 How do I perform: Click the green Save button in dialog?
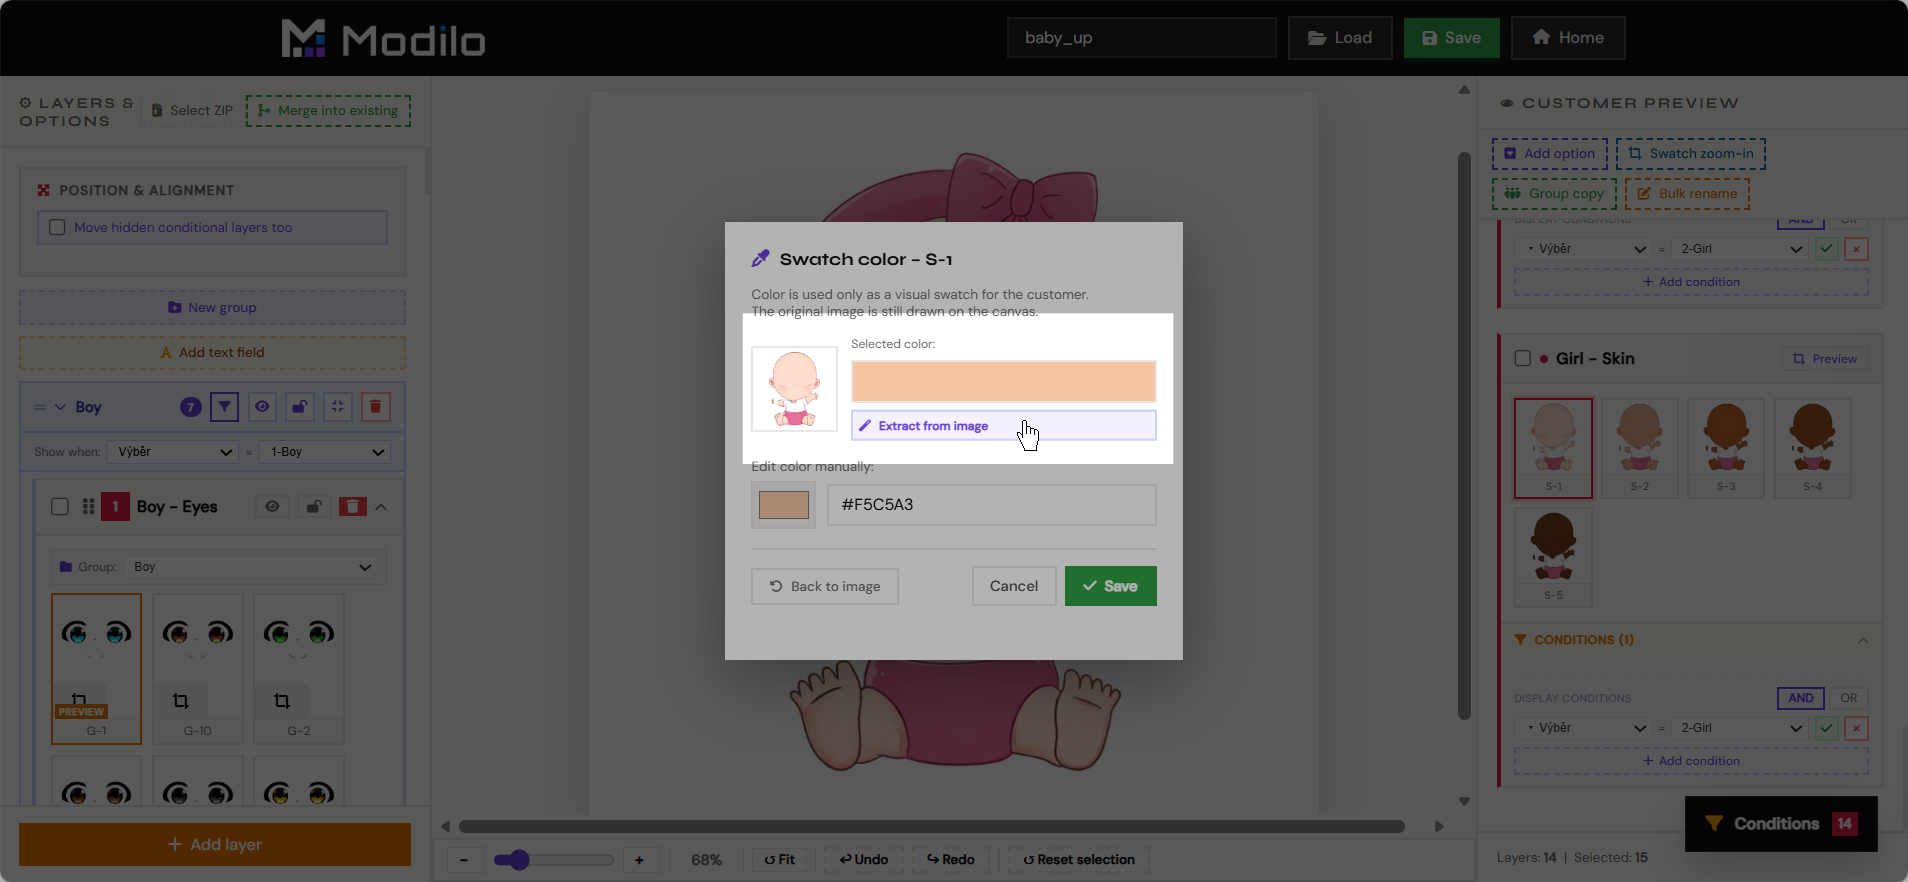pyautogui.click(x=1110, y=586)
